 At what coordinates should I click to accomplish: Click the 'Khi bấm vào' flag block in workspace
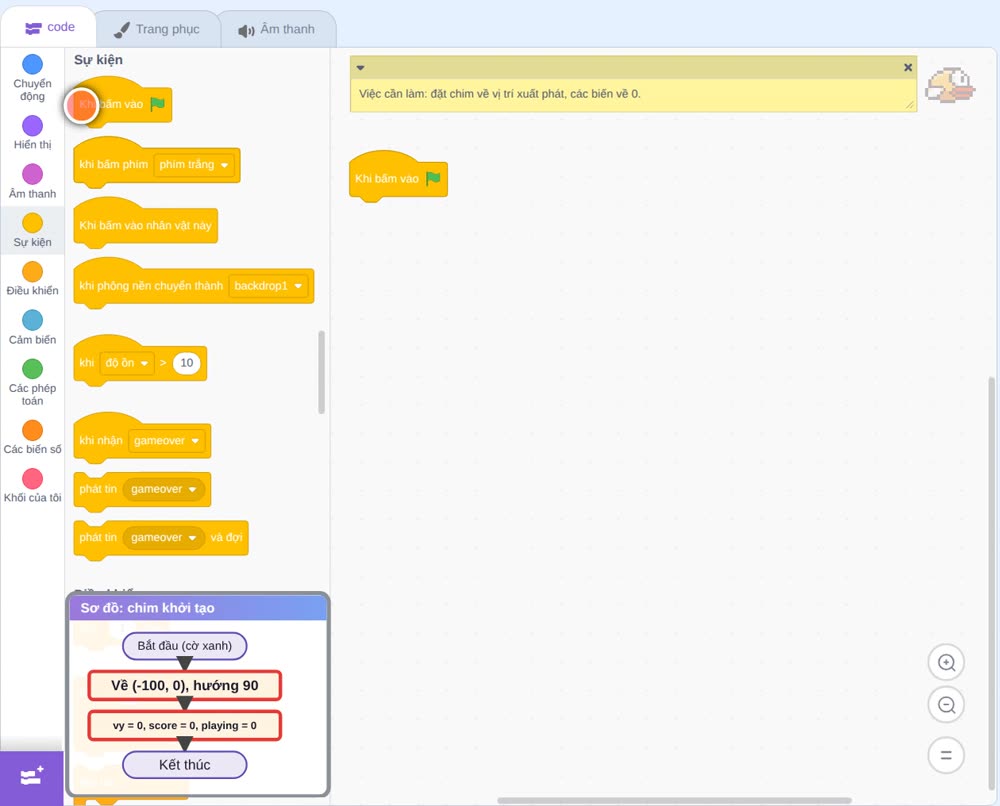(398, 177)
